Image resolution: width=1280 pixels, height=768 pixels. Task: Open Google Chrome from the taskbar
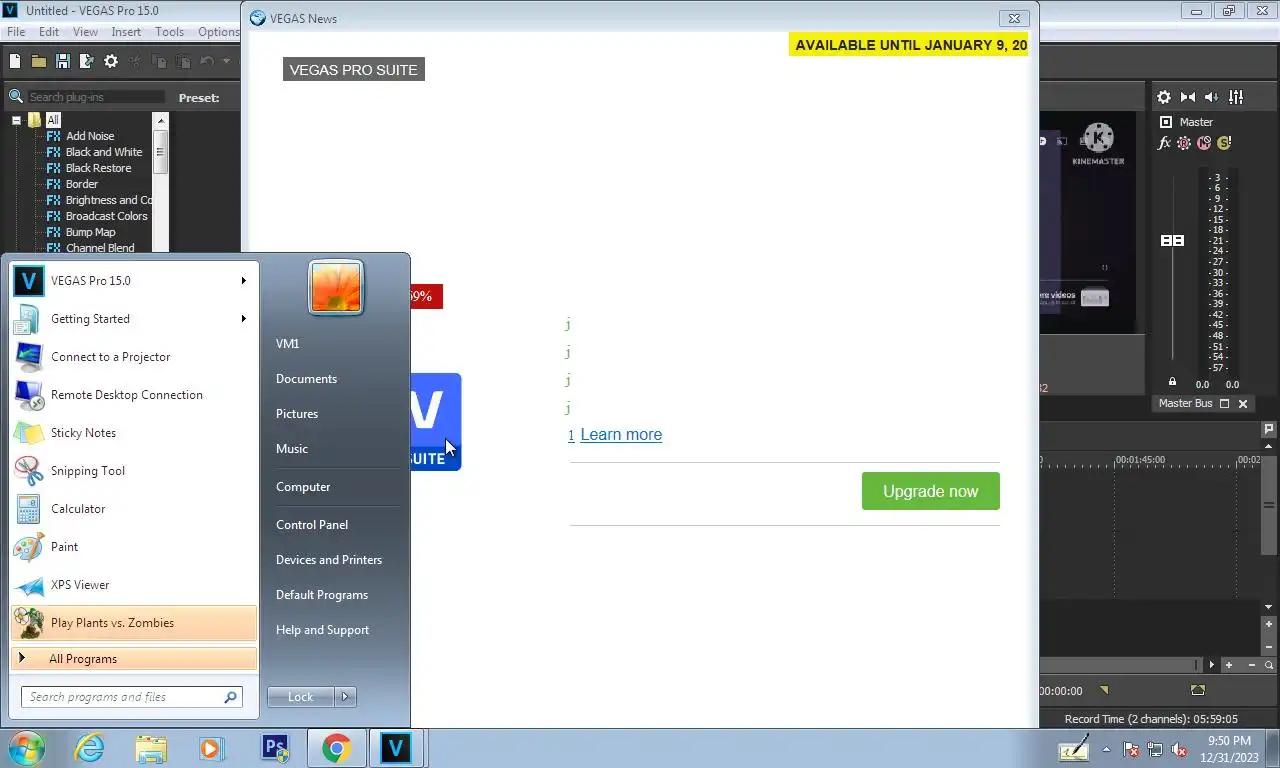coord(336,748)
